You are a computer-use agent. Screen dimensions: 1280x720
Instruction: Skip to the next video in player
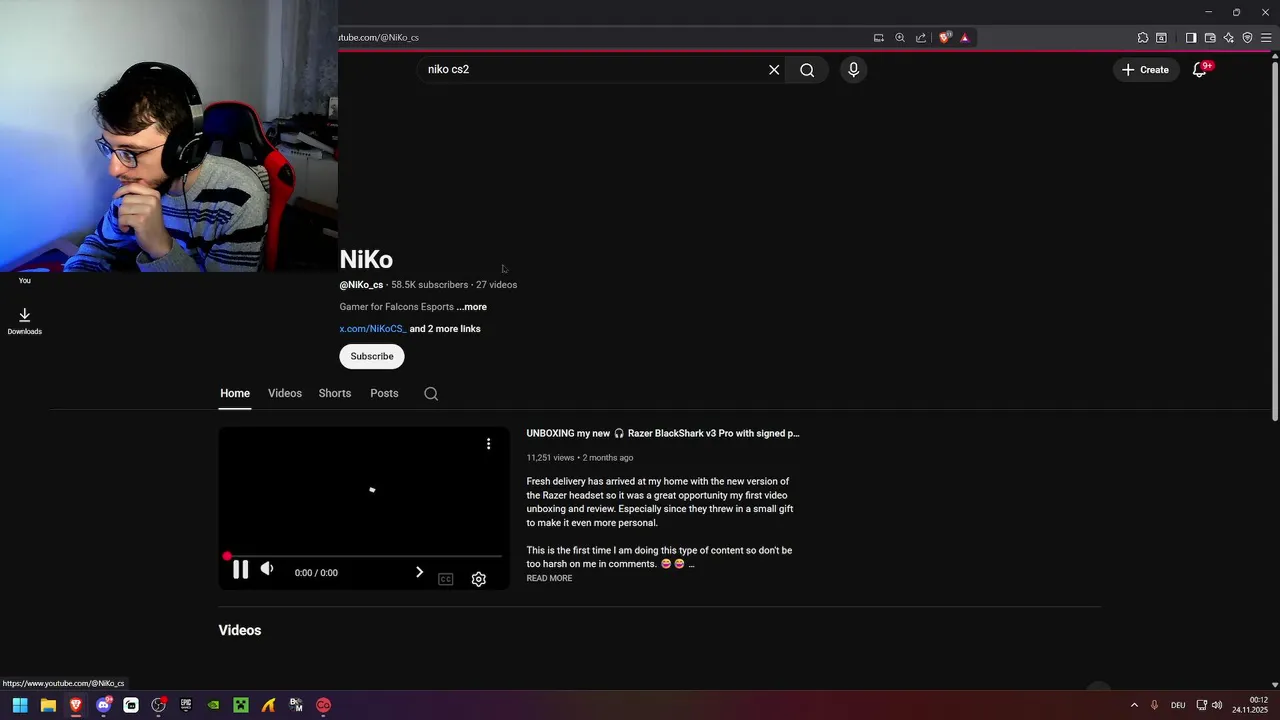(x=419, y=573)
